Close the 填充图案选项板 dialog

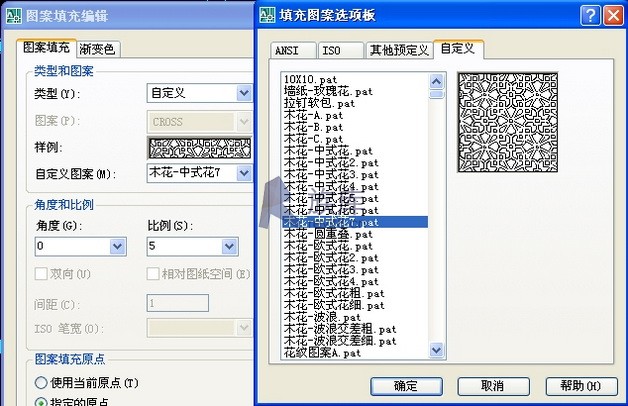613,16
